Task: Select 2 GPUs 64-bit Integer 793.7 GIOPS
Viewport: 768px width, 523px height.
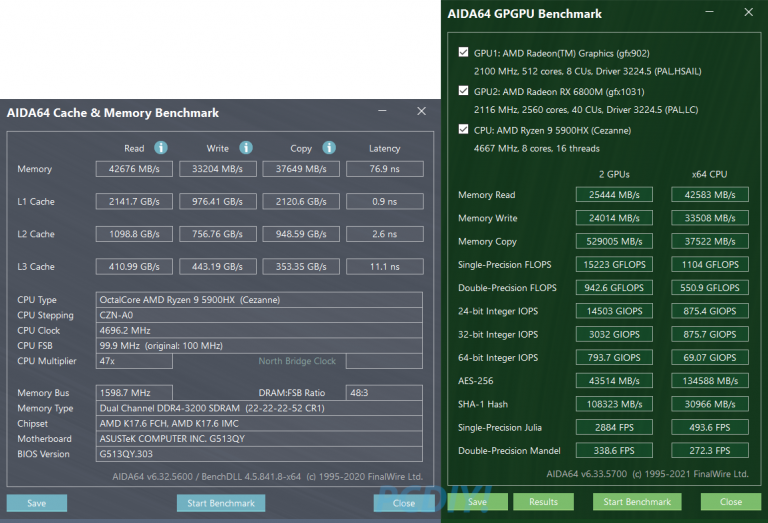Action: tap(614, 357)
